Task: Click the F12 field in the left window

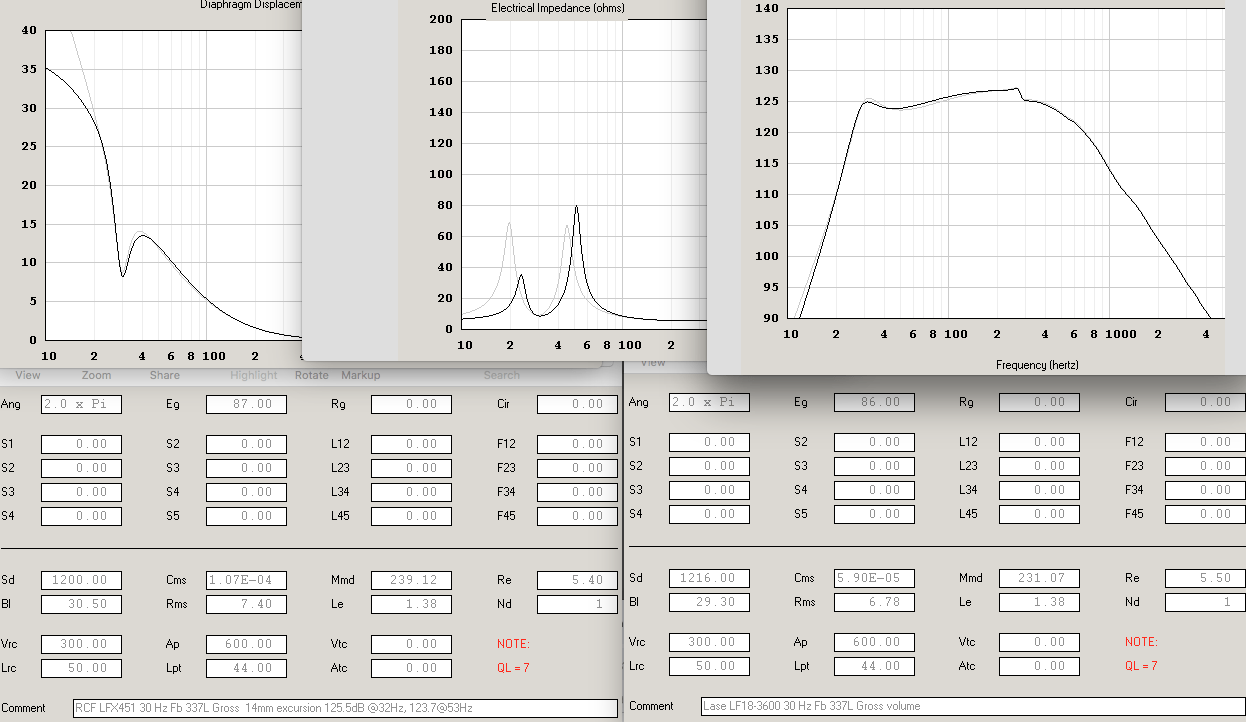Action: (577, 444)
